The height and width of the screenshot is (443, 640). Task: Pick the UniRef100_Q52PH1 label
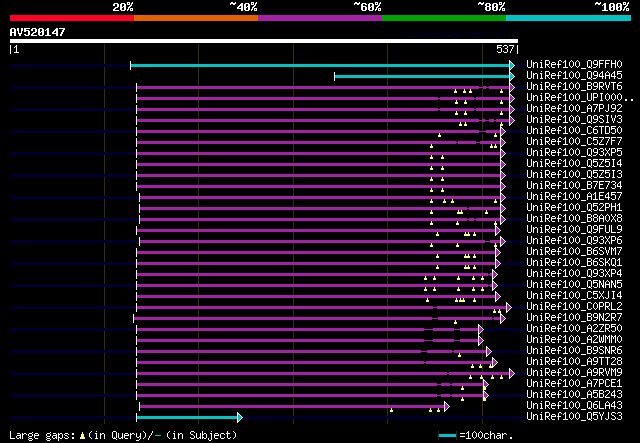tap(574, 207)
